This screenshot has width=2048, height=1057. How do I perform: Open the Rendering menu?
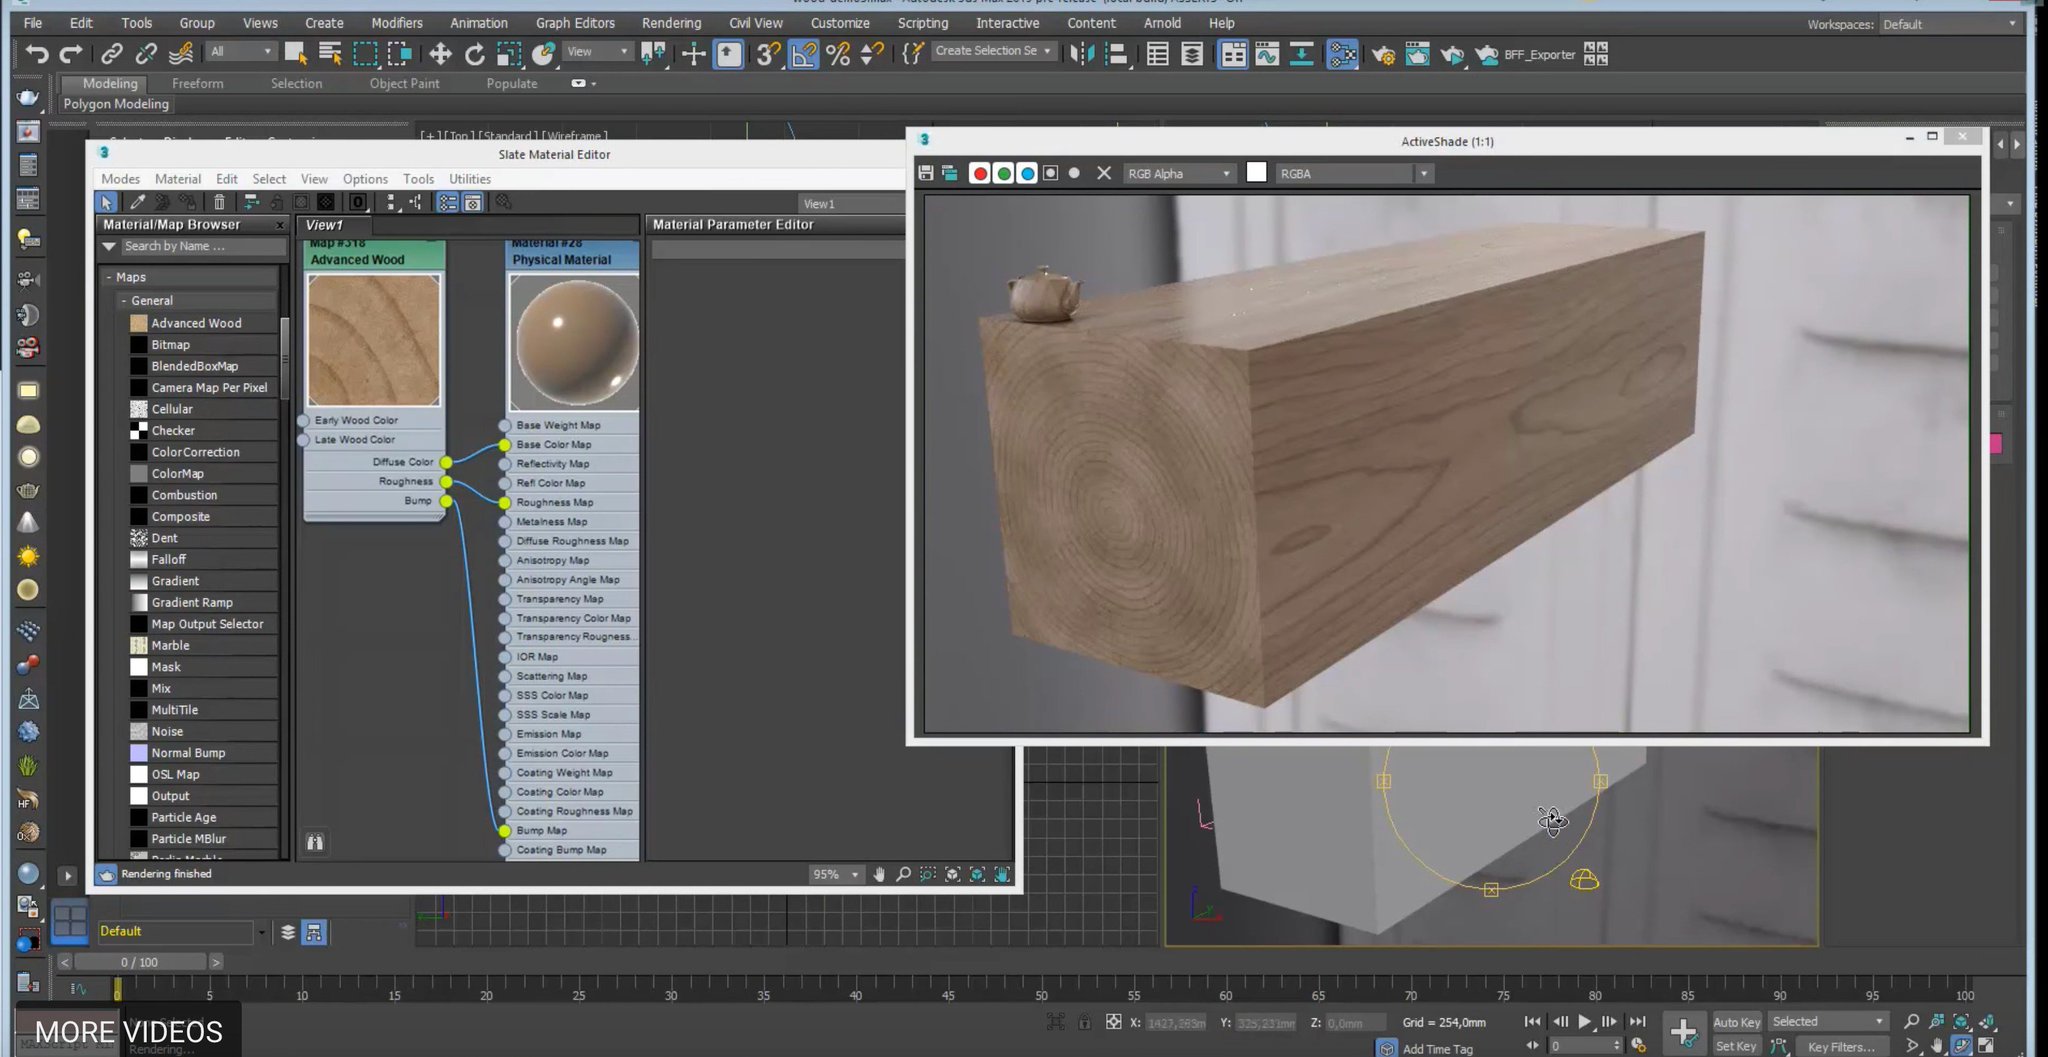click(x=671, y=23)
